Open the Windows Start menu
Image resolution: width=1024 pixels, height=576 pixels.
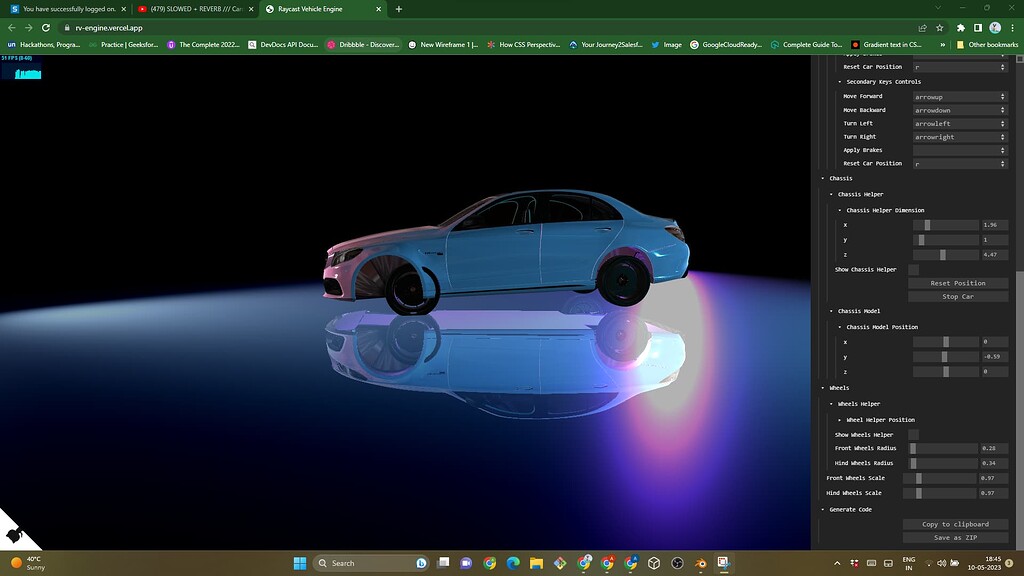tap(299, 563)
